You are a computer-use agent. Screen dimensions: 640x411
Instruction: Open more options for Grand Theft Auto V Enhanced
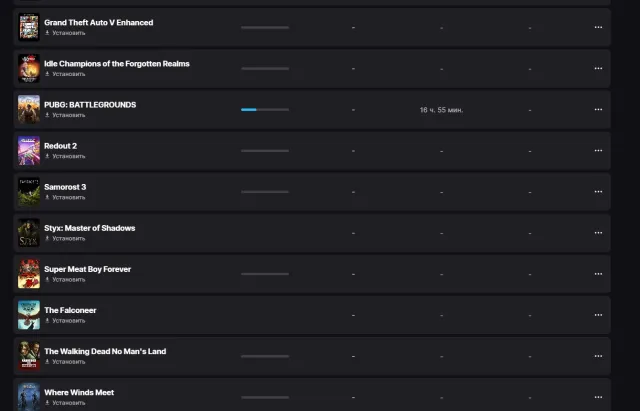click(598, 27)
